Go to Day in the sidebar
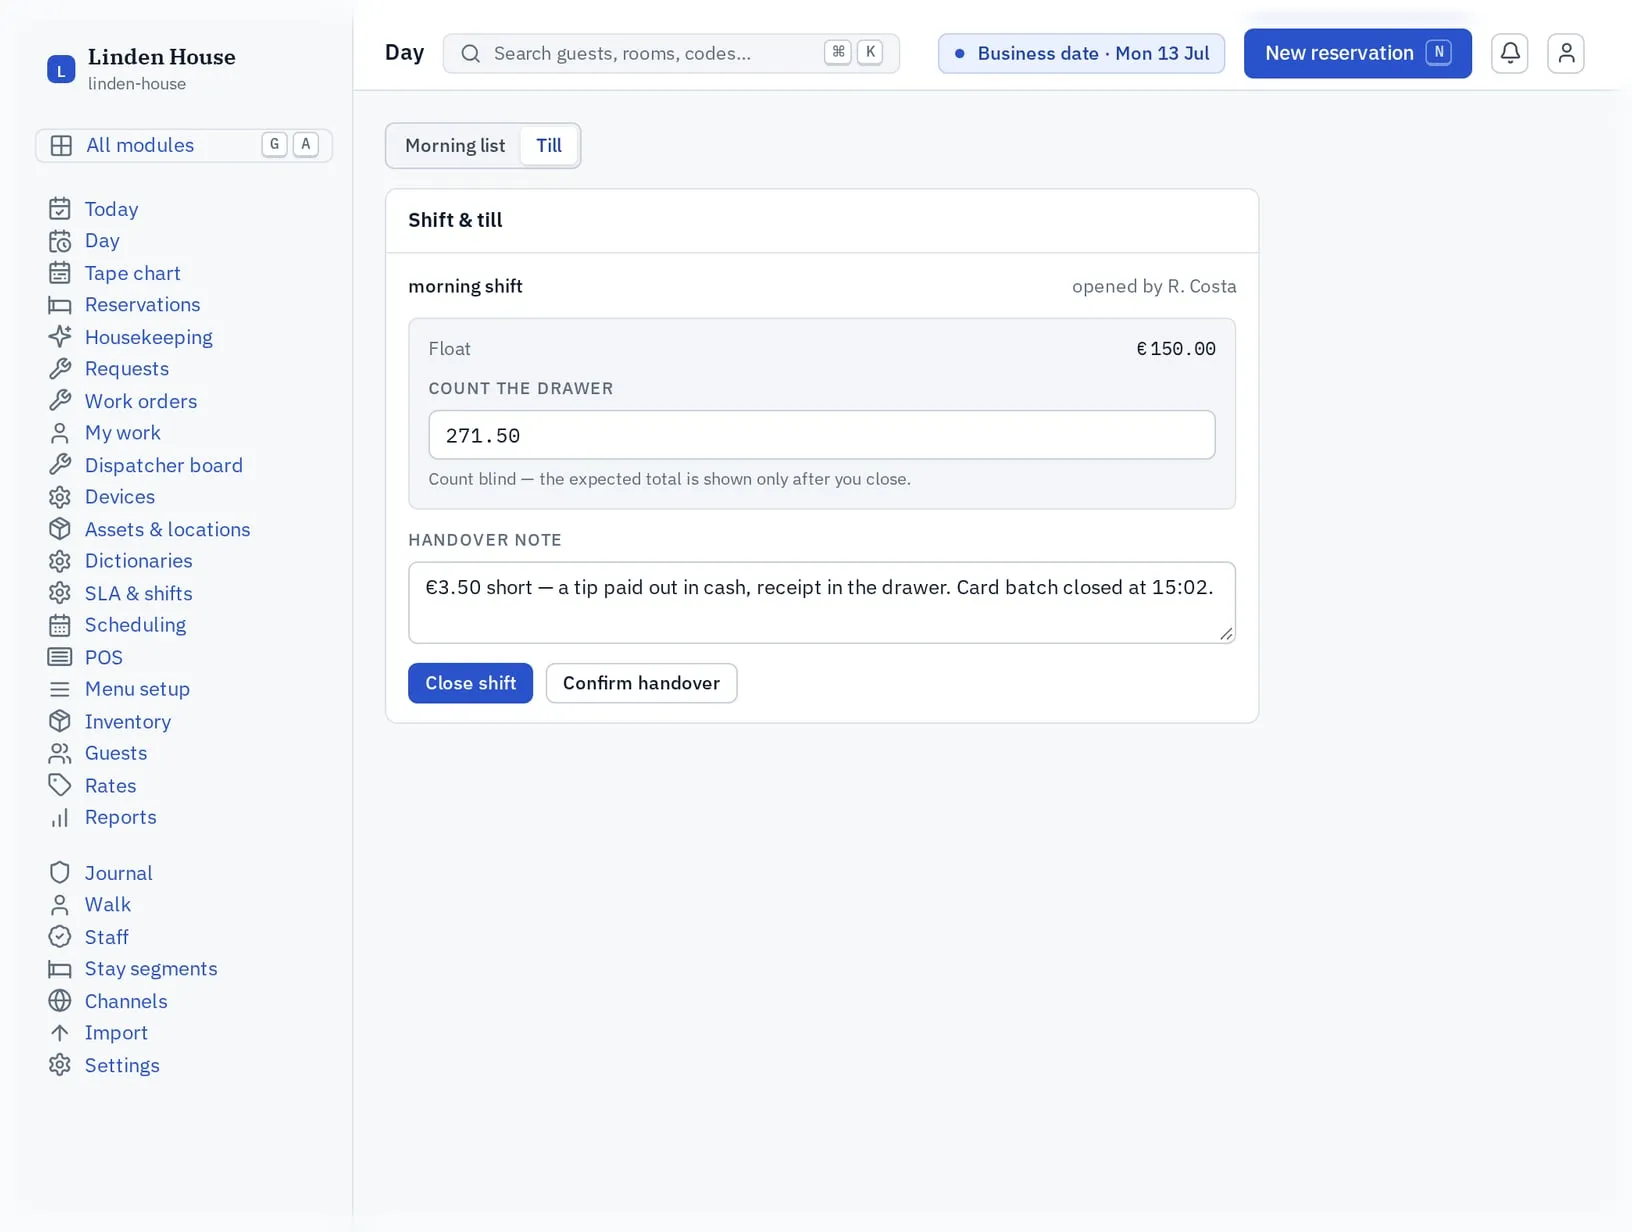Screen dimensions: 1632x1232 pos(102,241)
